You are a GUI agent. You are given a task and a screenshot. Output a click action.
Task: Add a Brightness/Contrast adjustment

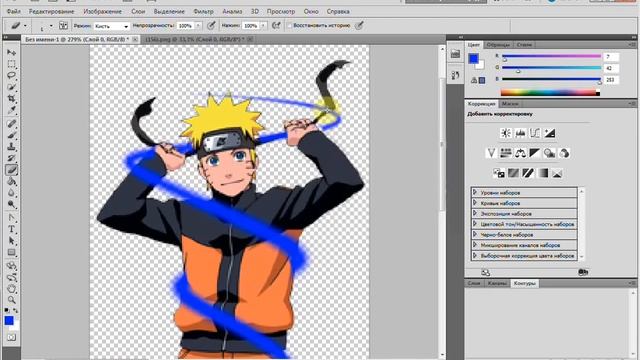pyautogui.click(x=506, y=133)
